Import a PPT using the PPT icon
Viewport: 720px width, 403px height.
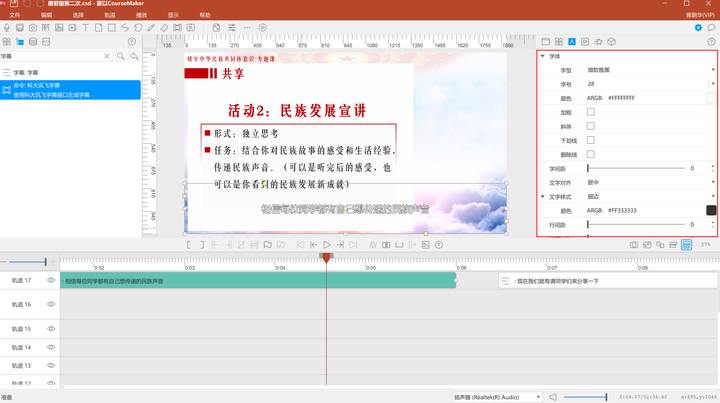46,28
